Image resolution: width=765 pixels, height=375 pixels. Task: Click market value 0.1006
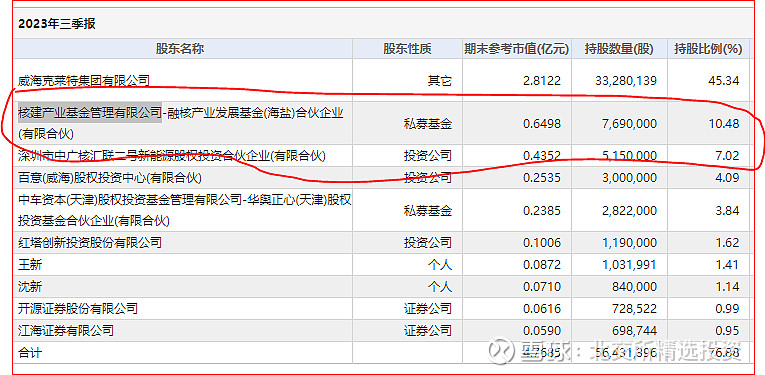pos(542,242)
